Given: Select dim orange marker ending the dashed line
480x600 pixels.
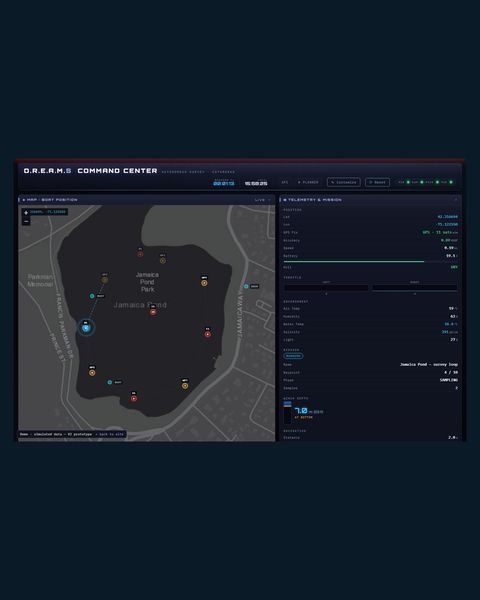Looking at the screenshot, I should click(x=104, y=280).
